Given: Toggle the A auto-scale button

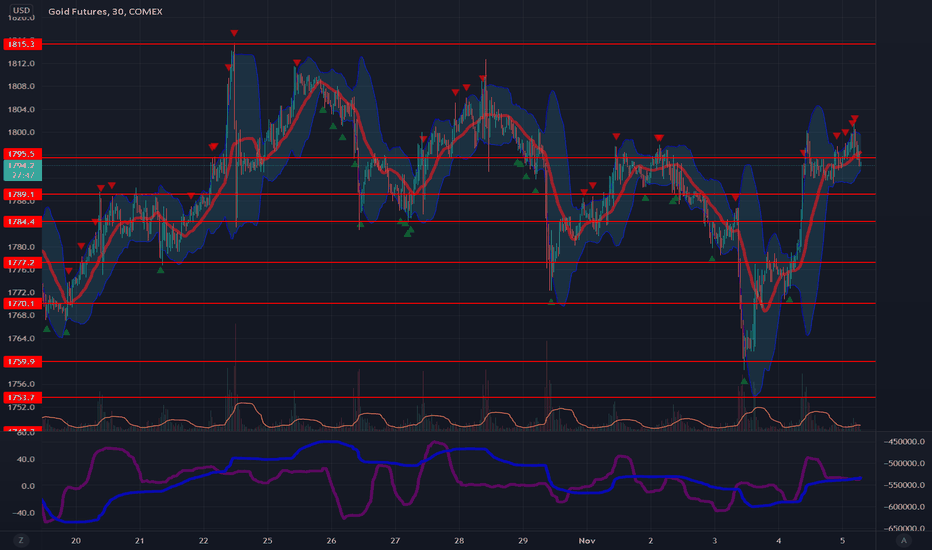Looking at the screenshot, I should [903, 540].
